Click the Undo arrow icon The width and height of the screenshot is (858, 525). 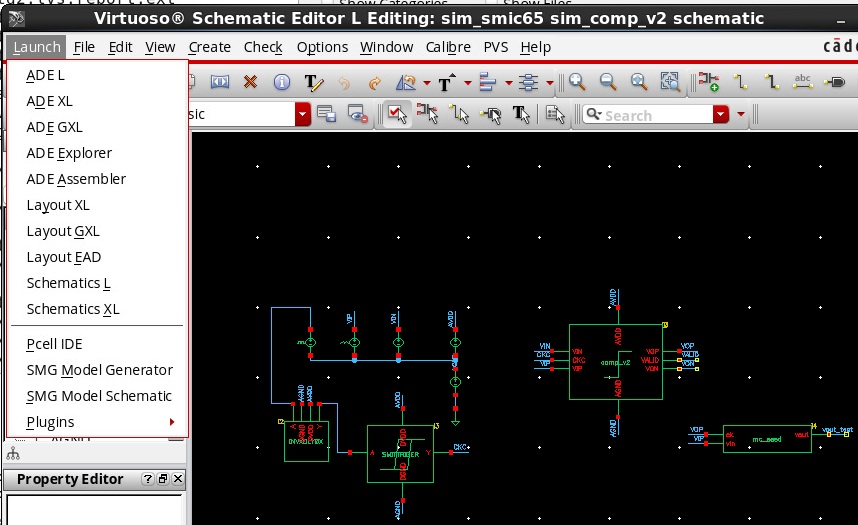[344, 83]
